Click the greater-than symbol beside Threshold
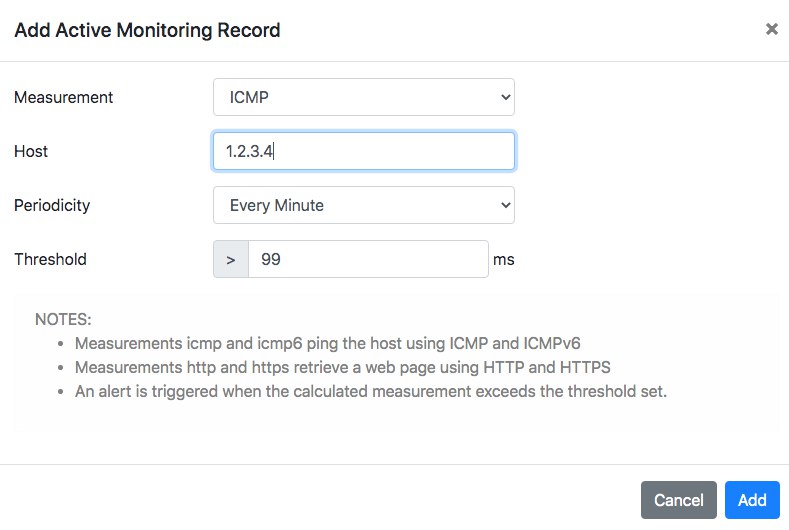 [x=231, y=259]
